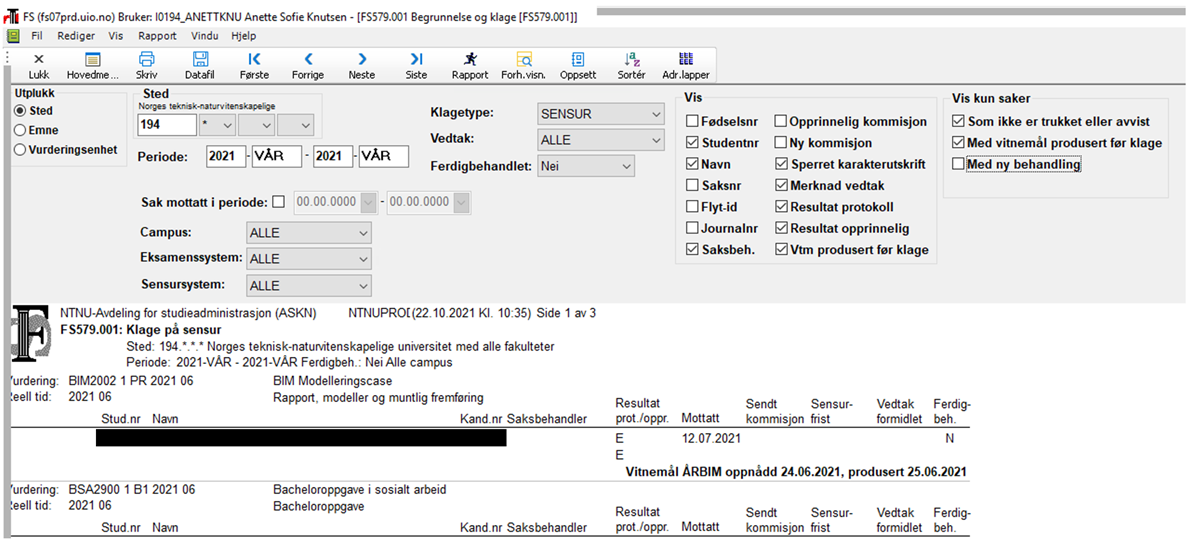
Task: Open the Vis menu
Action: tap(115, 36)
